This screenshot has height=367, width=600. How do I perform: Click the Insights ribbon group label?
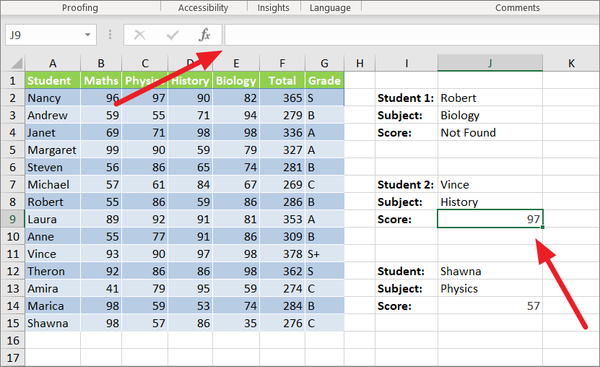tap(273, 8)
